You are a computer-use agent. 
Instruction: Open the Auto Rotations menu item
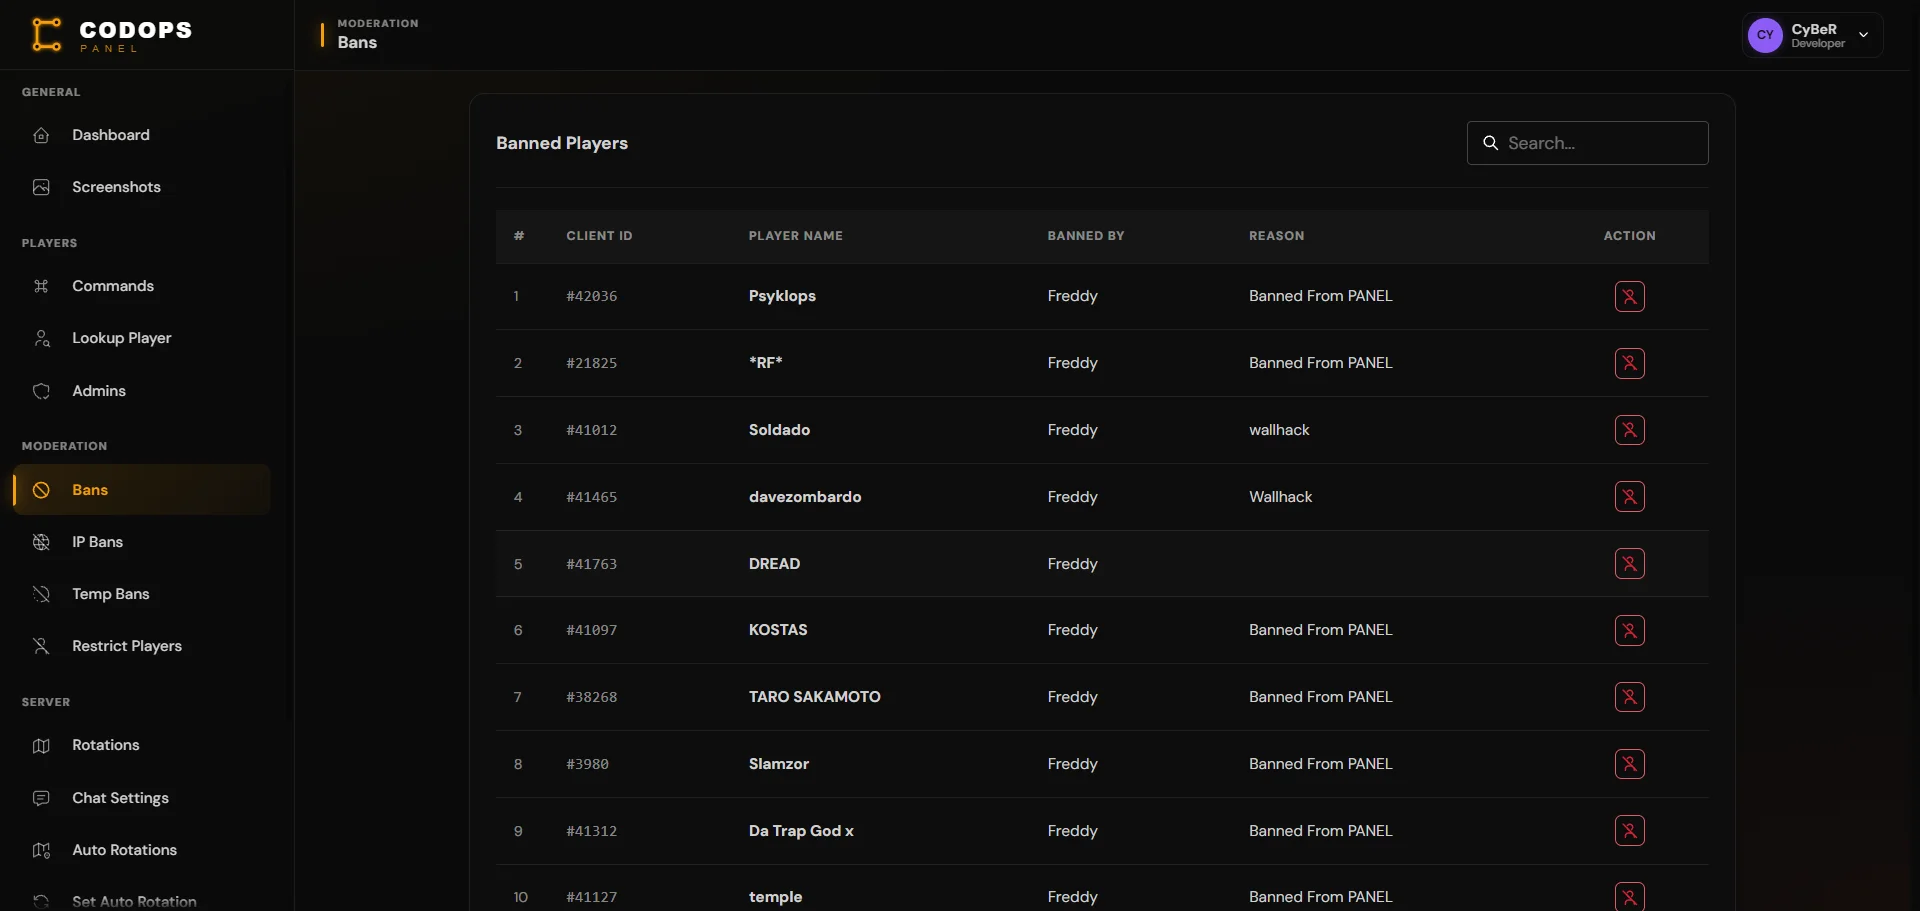coord(142,850)
